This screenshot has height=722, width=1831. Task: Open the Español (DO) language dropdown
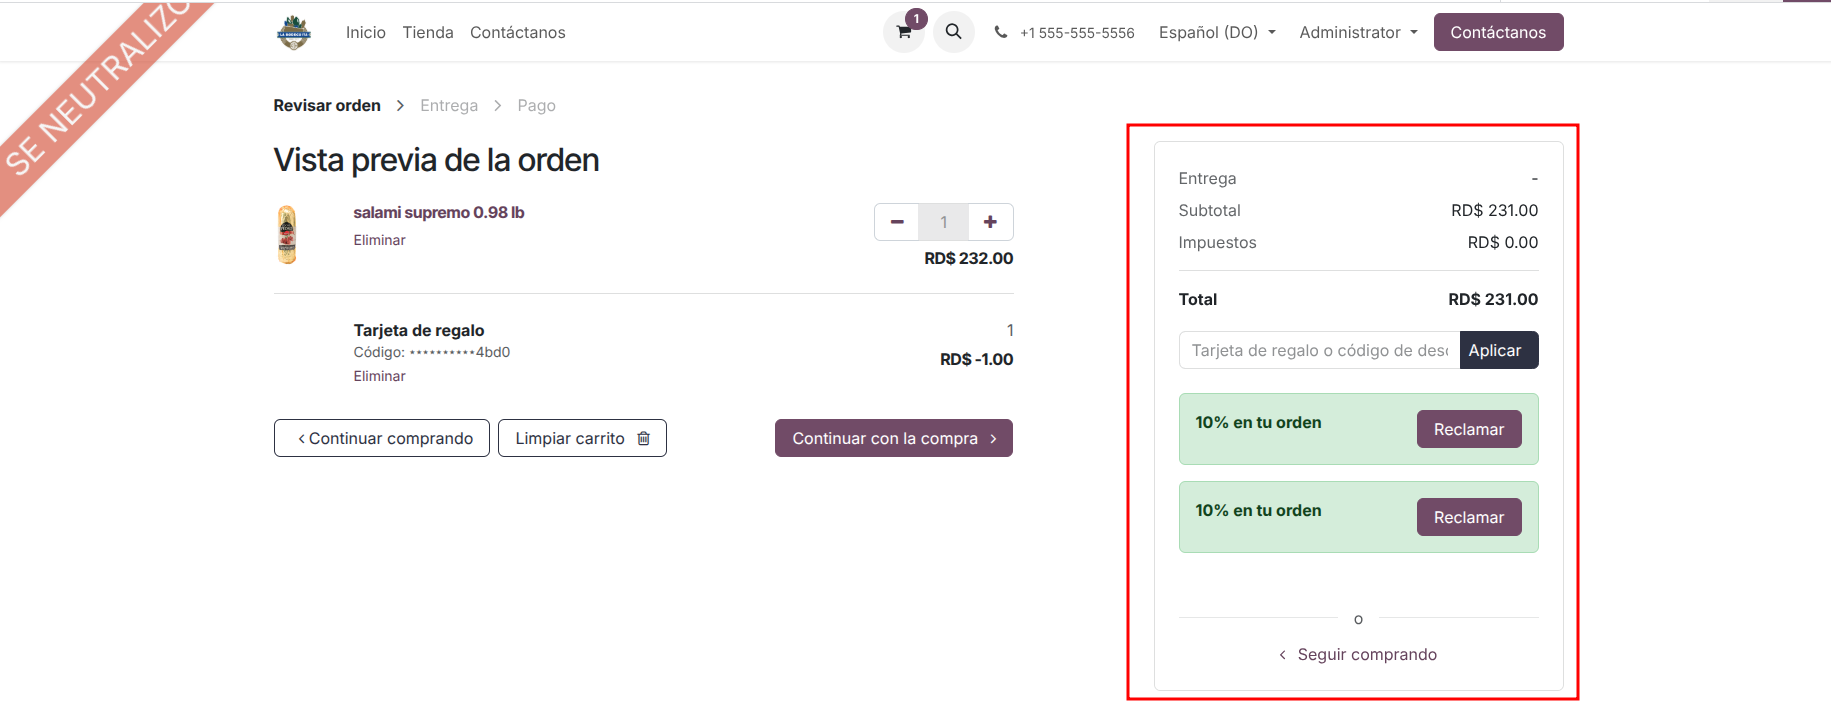click(1216, 32)
